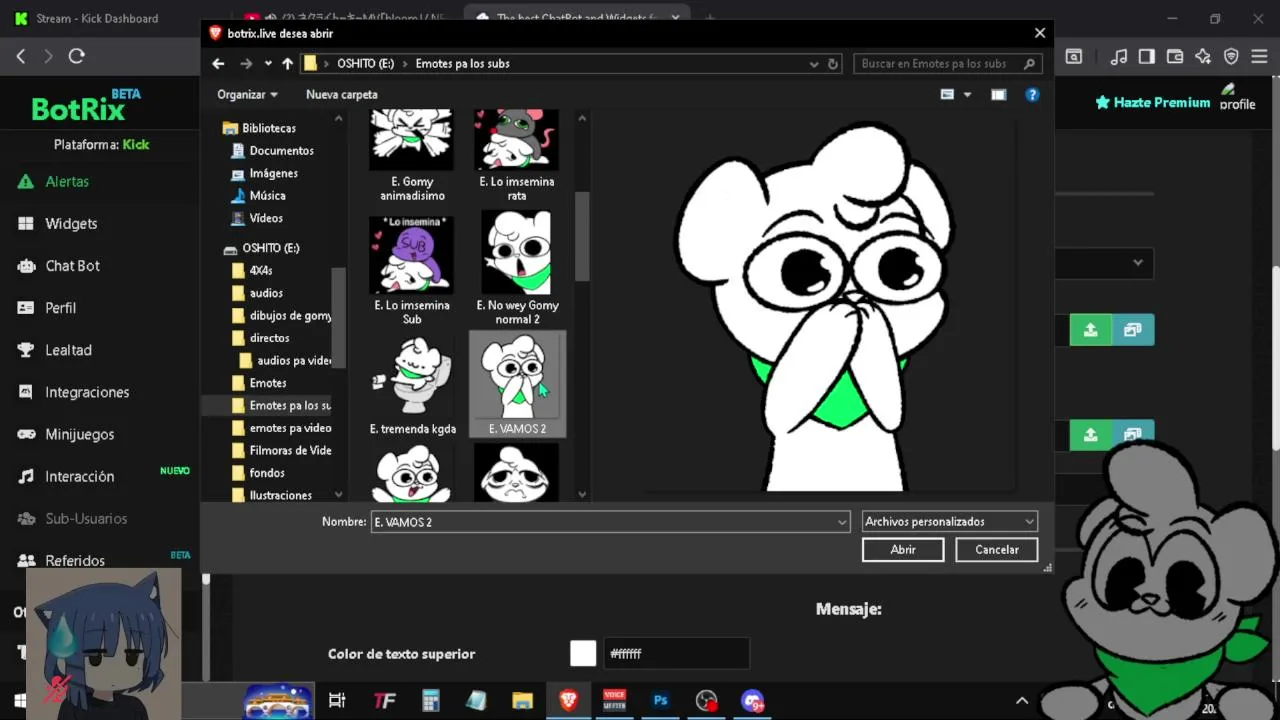Refresh the Emotes pa los subs folder

[833, 63]
